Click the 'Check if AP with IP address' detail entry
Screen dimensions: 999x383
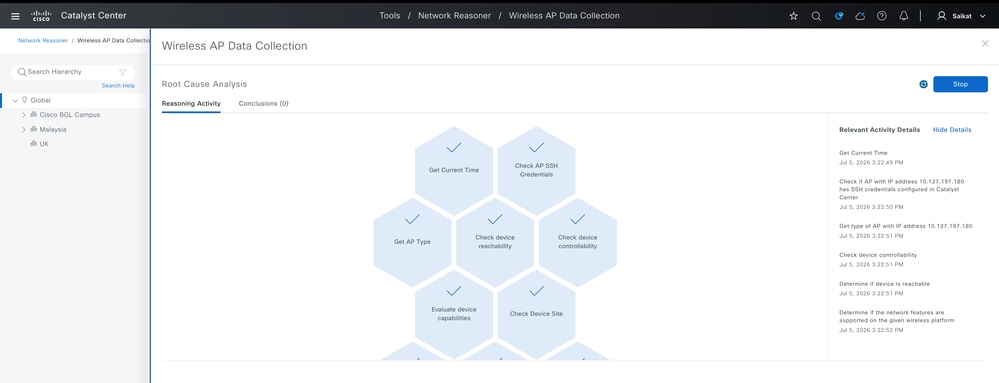pos(902,189)
